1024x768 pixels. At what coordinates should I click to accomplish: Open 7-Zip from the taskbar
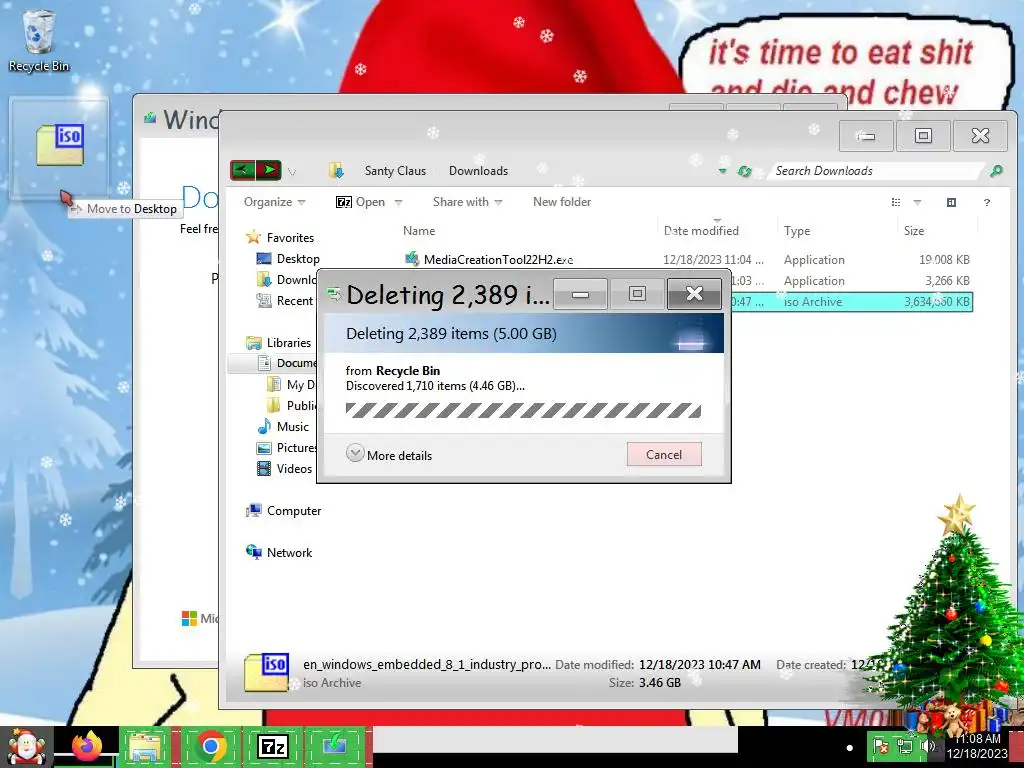click(x=273, y=746)
